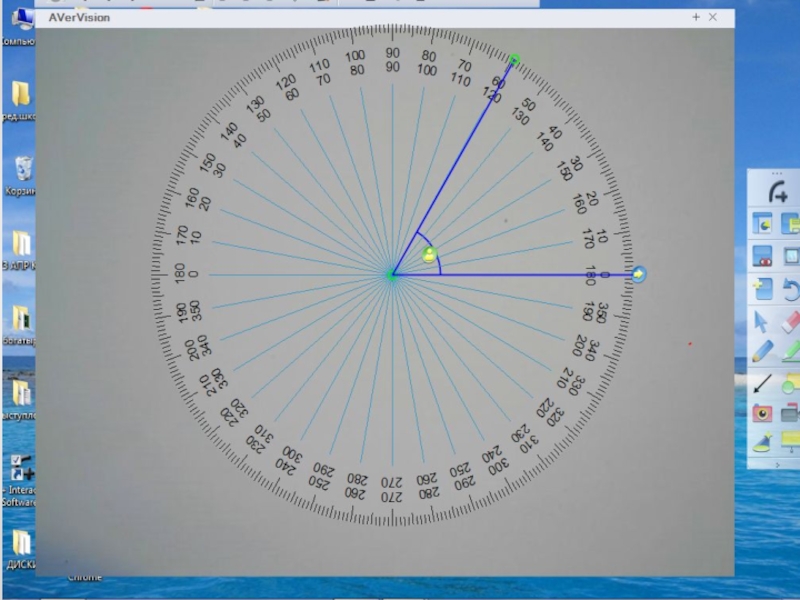The image size is (800, 600).
Task: Click the green protractor center vertex
Action: (x=392, y=275)
